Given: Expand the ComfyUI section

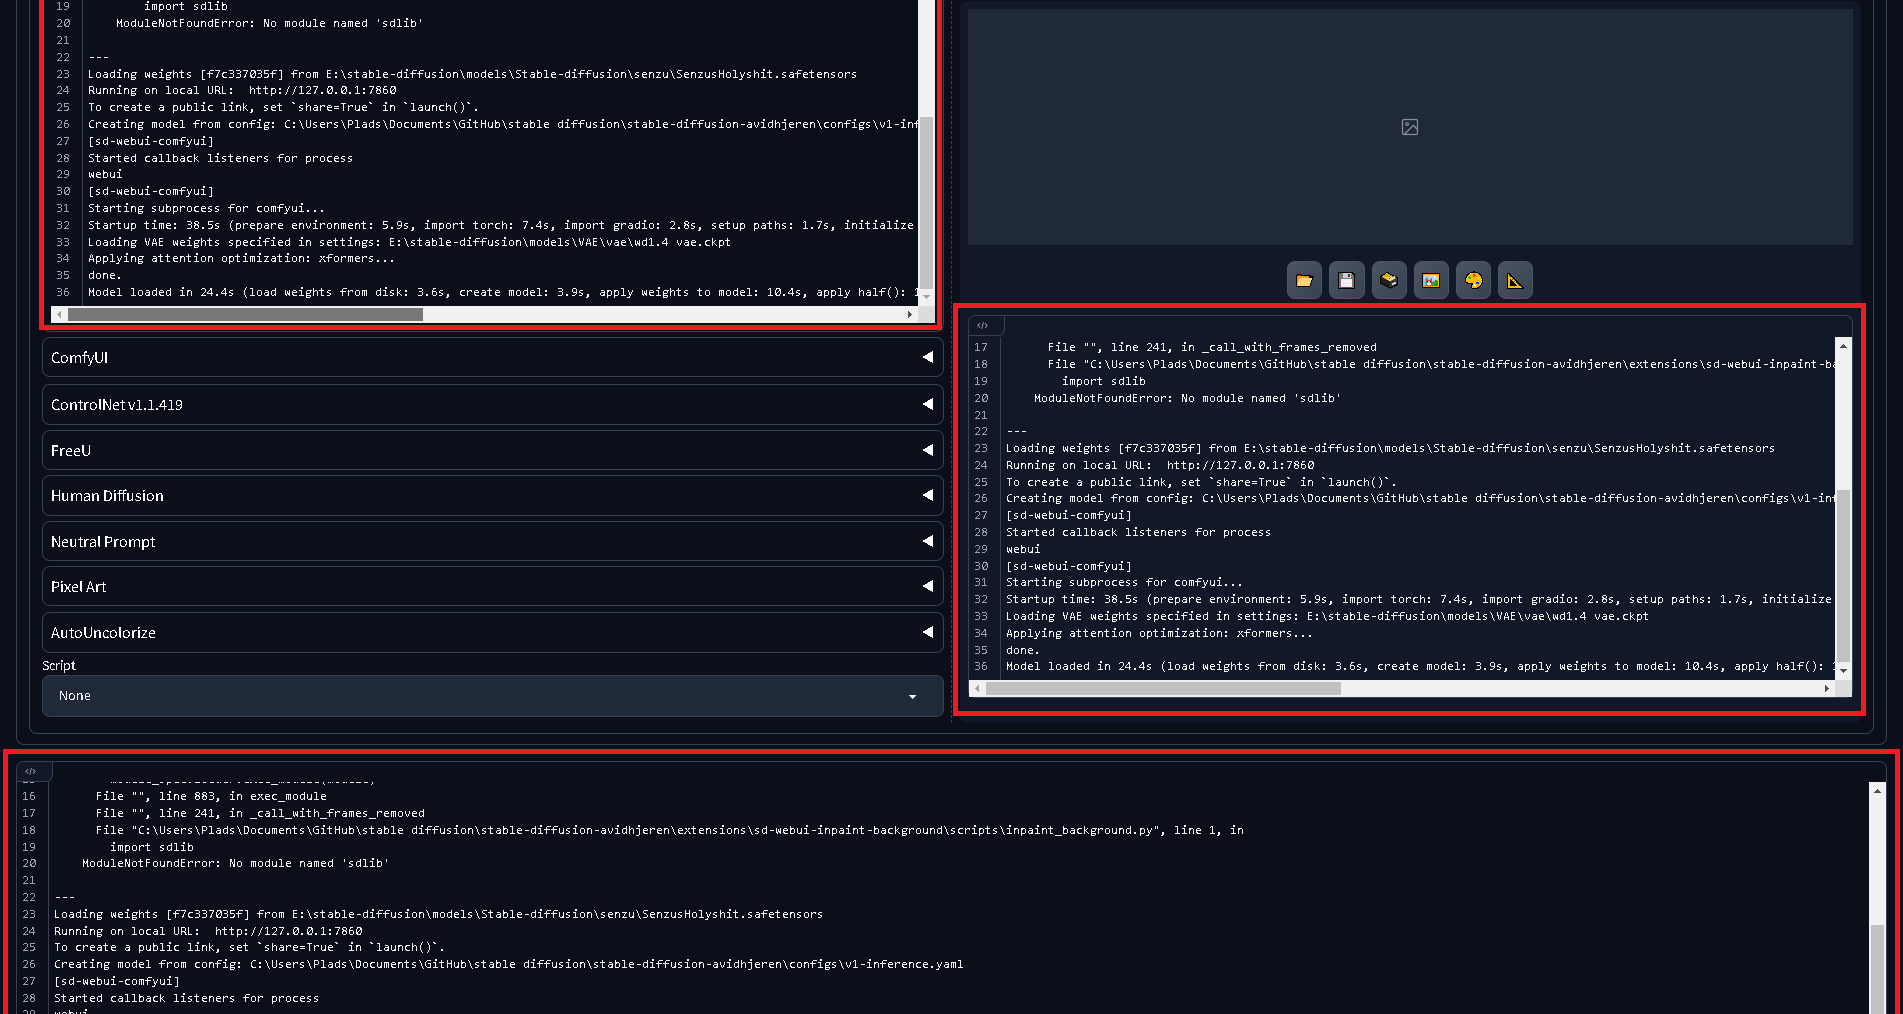Looking at the screenshot, I should click(x=492, y=357).
